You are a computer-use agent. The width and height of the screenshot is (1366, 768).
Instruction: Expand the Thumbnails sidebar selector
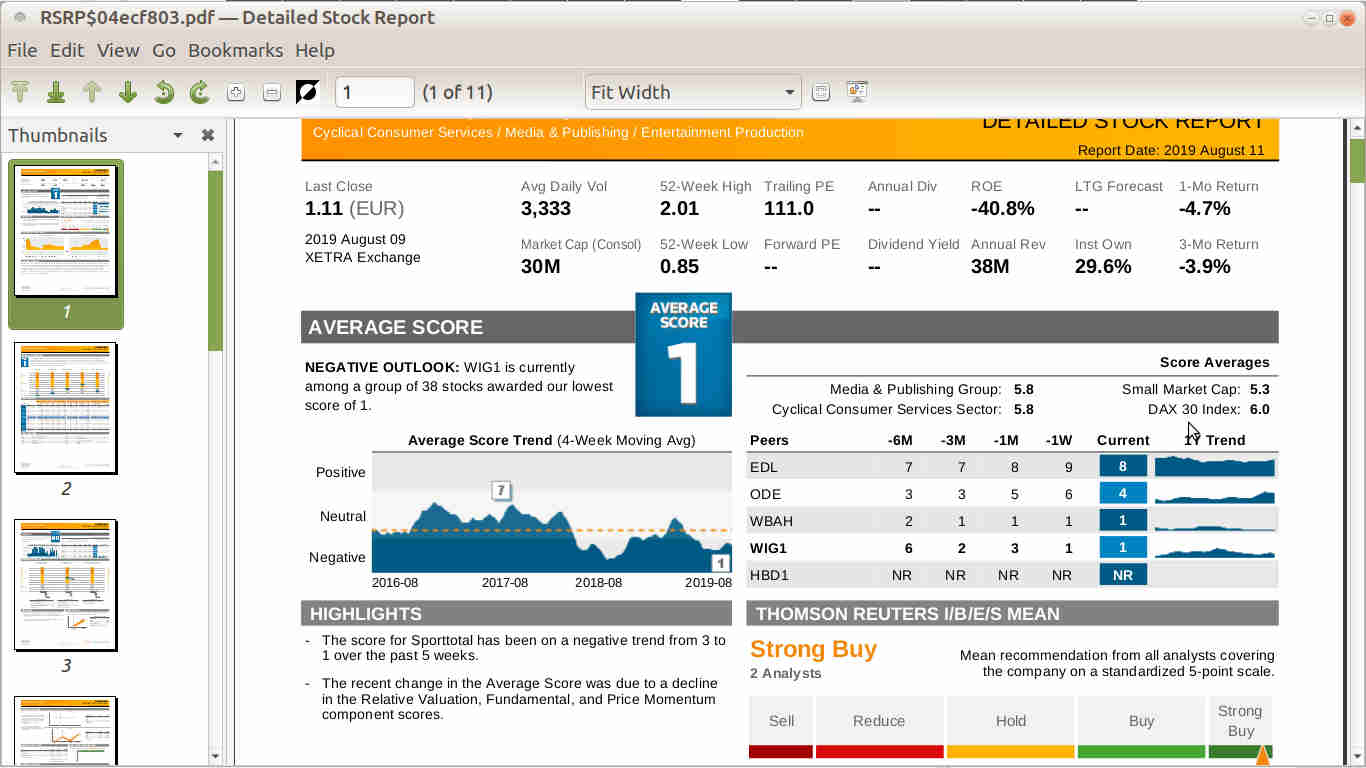point(178,136)
